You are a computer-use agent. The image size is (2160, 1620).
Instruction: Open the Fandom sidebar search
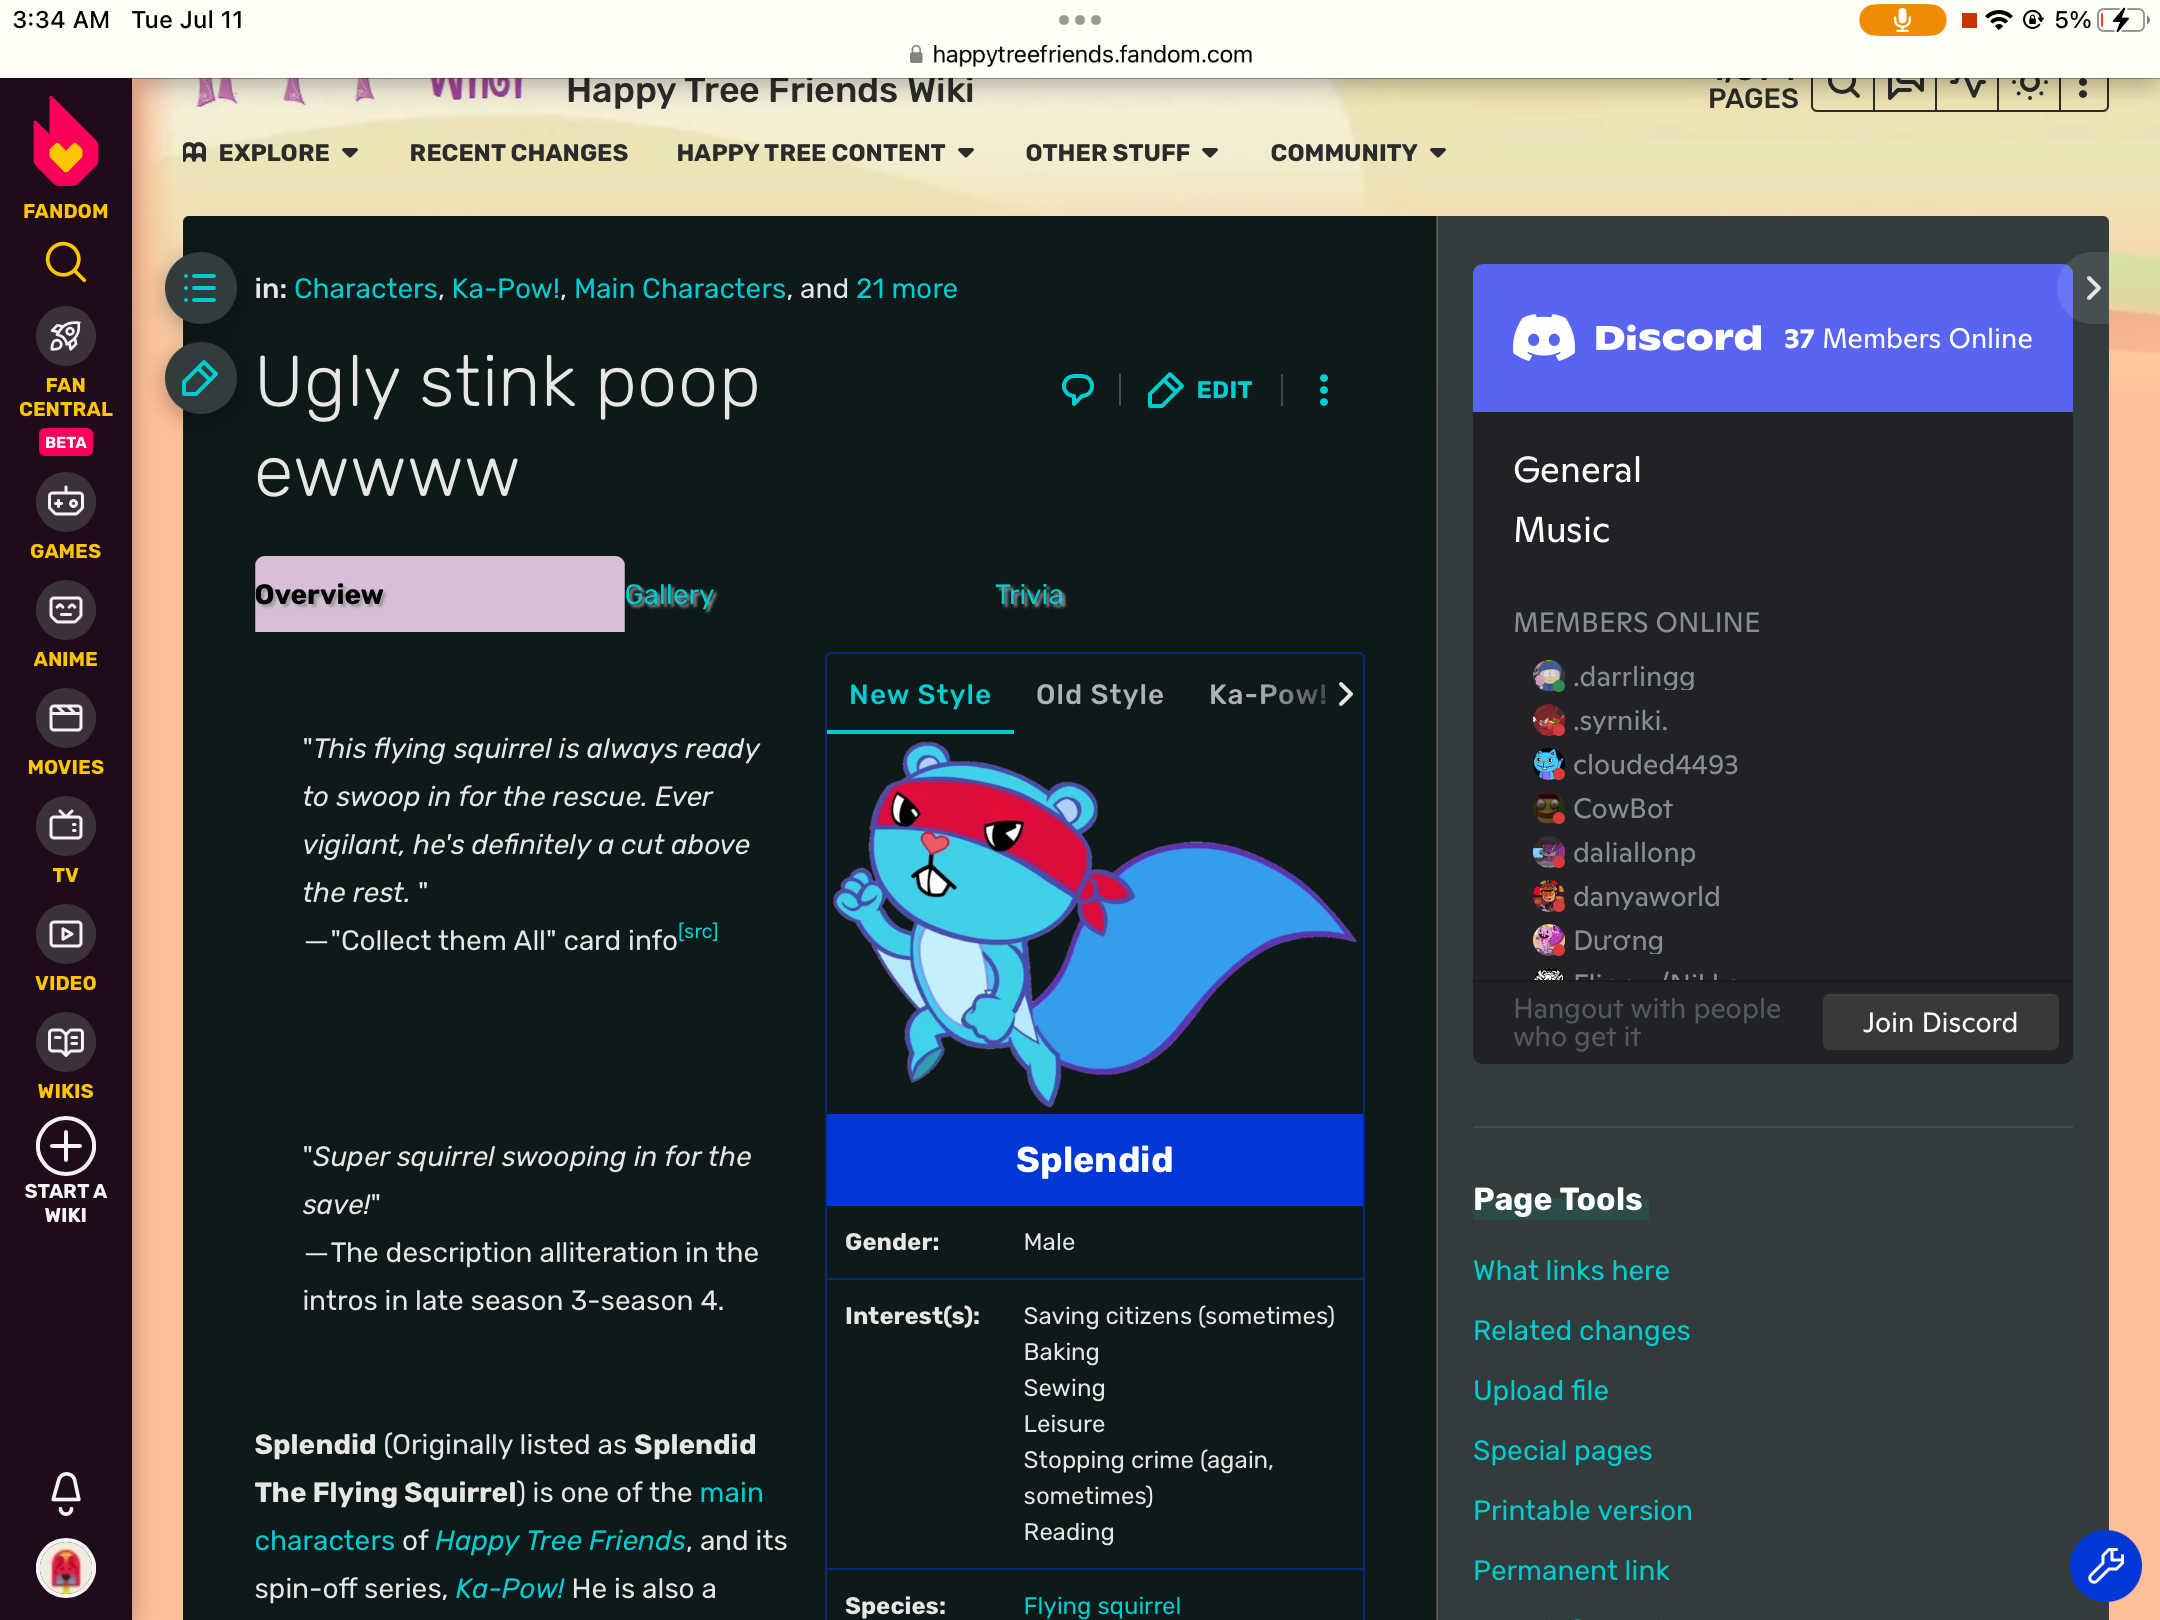(x=65, y=262)
